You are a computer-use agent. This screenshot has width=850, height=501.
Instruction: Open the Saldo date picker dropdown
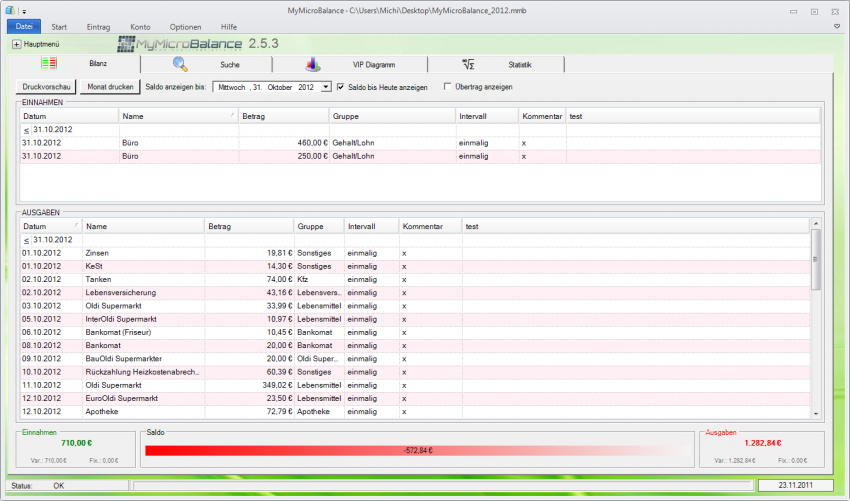click(325, 87)
